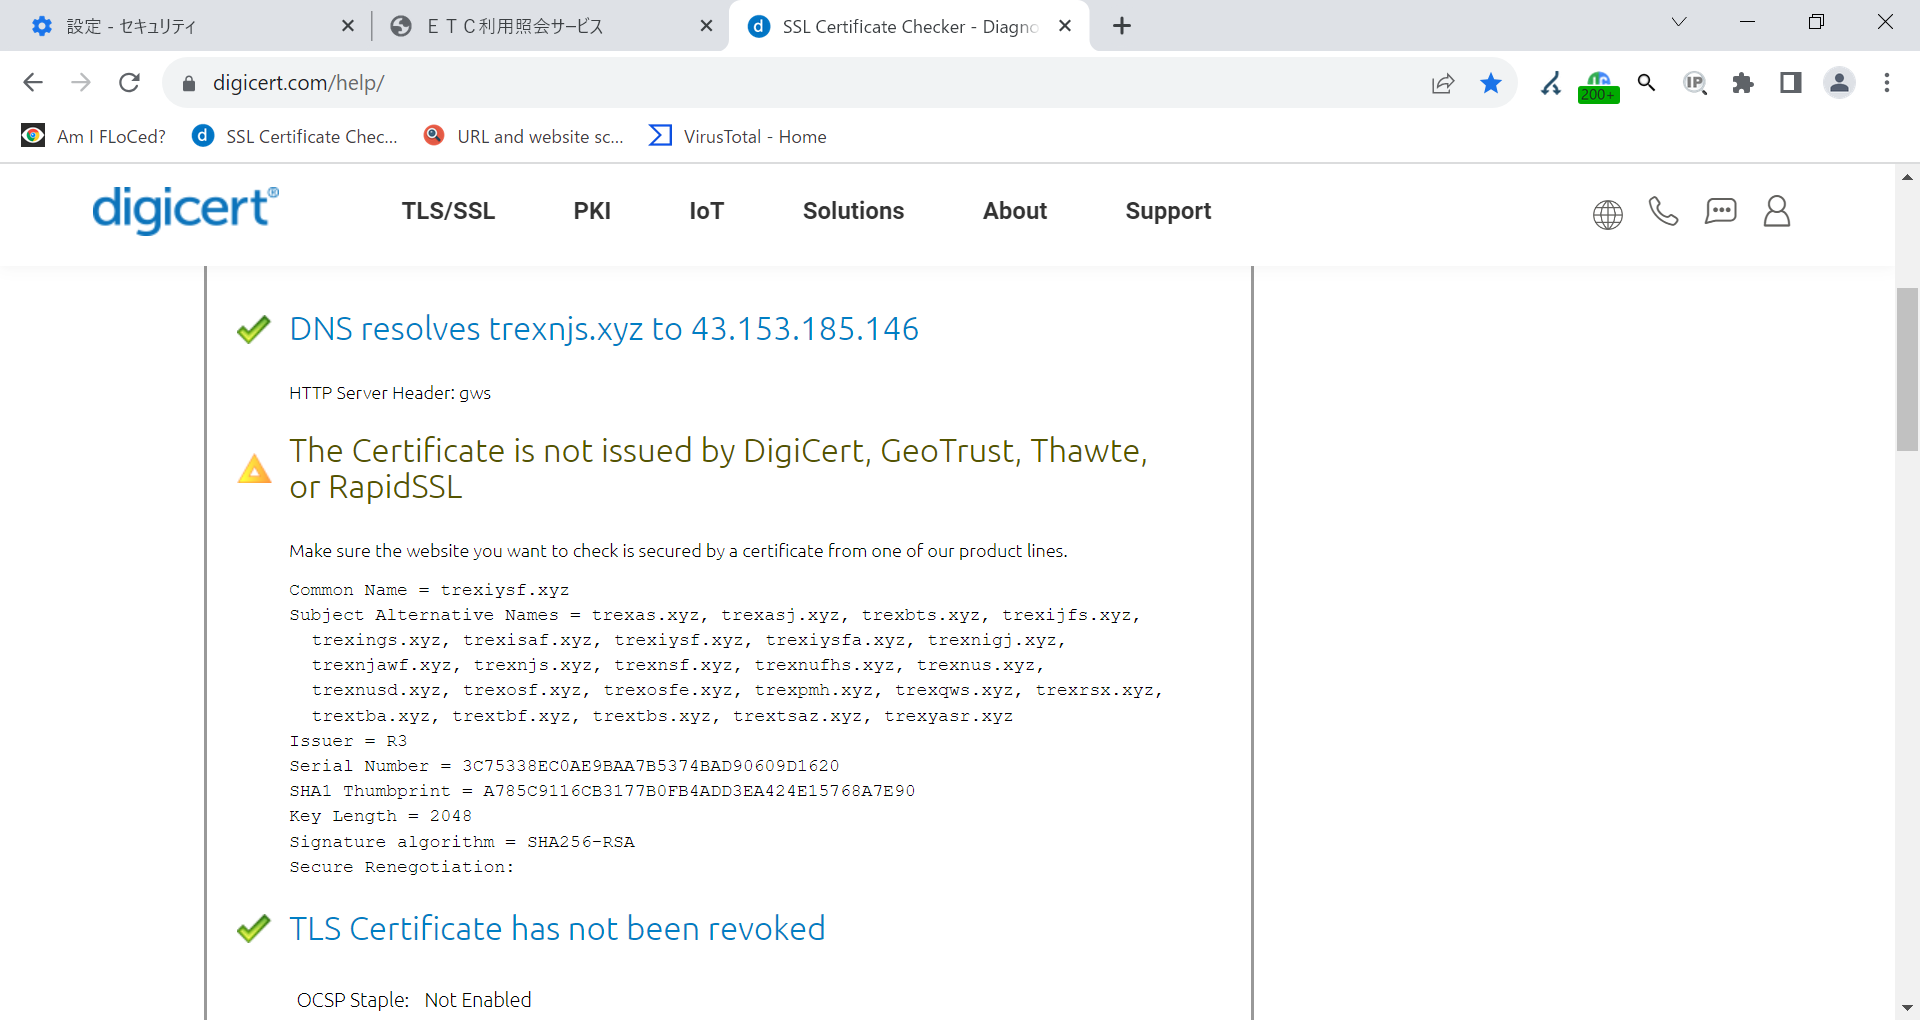Click the address bar URL digicert.com/help/
The image size is (1920, 1020).
[x=298, y=83]
